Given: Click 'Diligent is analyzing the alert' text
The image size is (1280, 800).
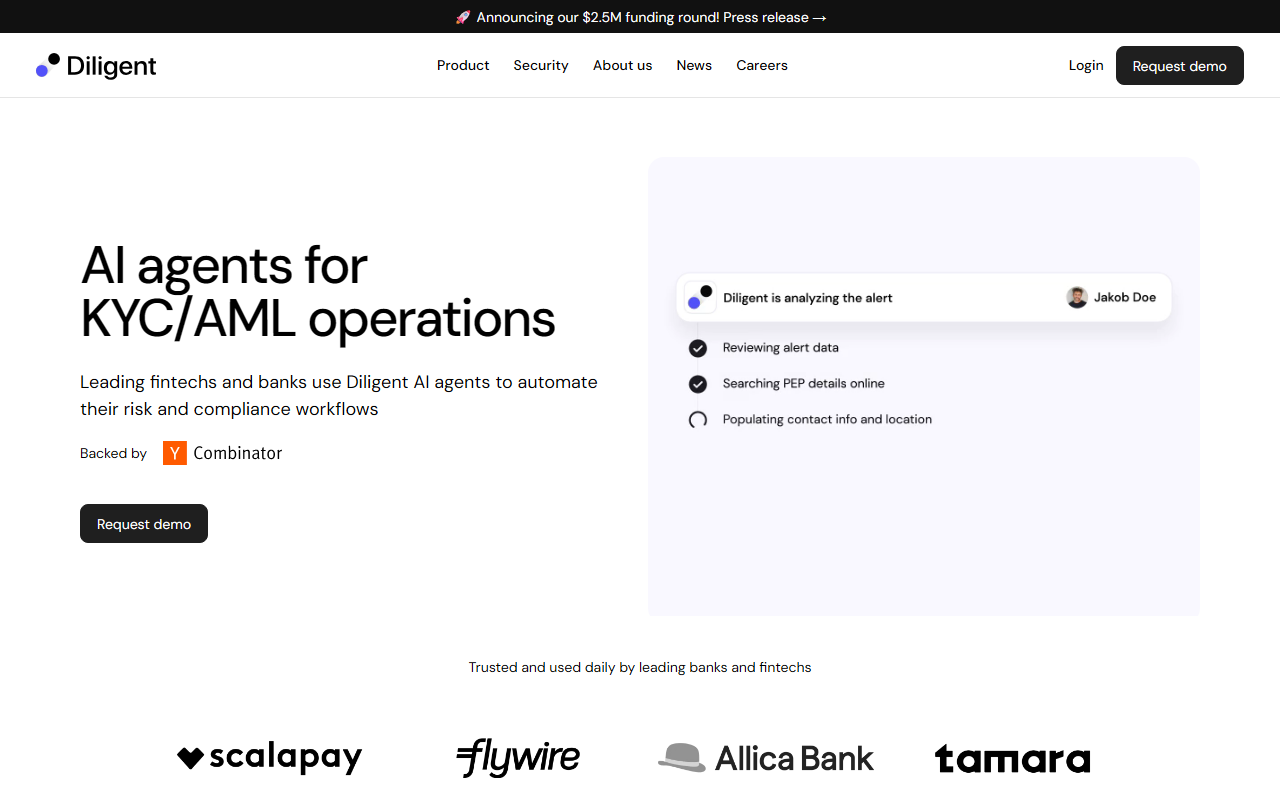Looking at the screenshot, I should click(x=808, y=298).
